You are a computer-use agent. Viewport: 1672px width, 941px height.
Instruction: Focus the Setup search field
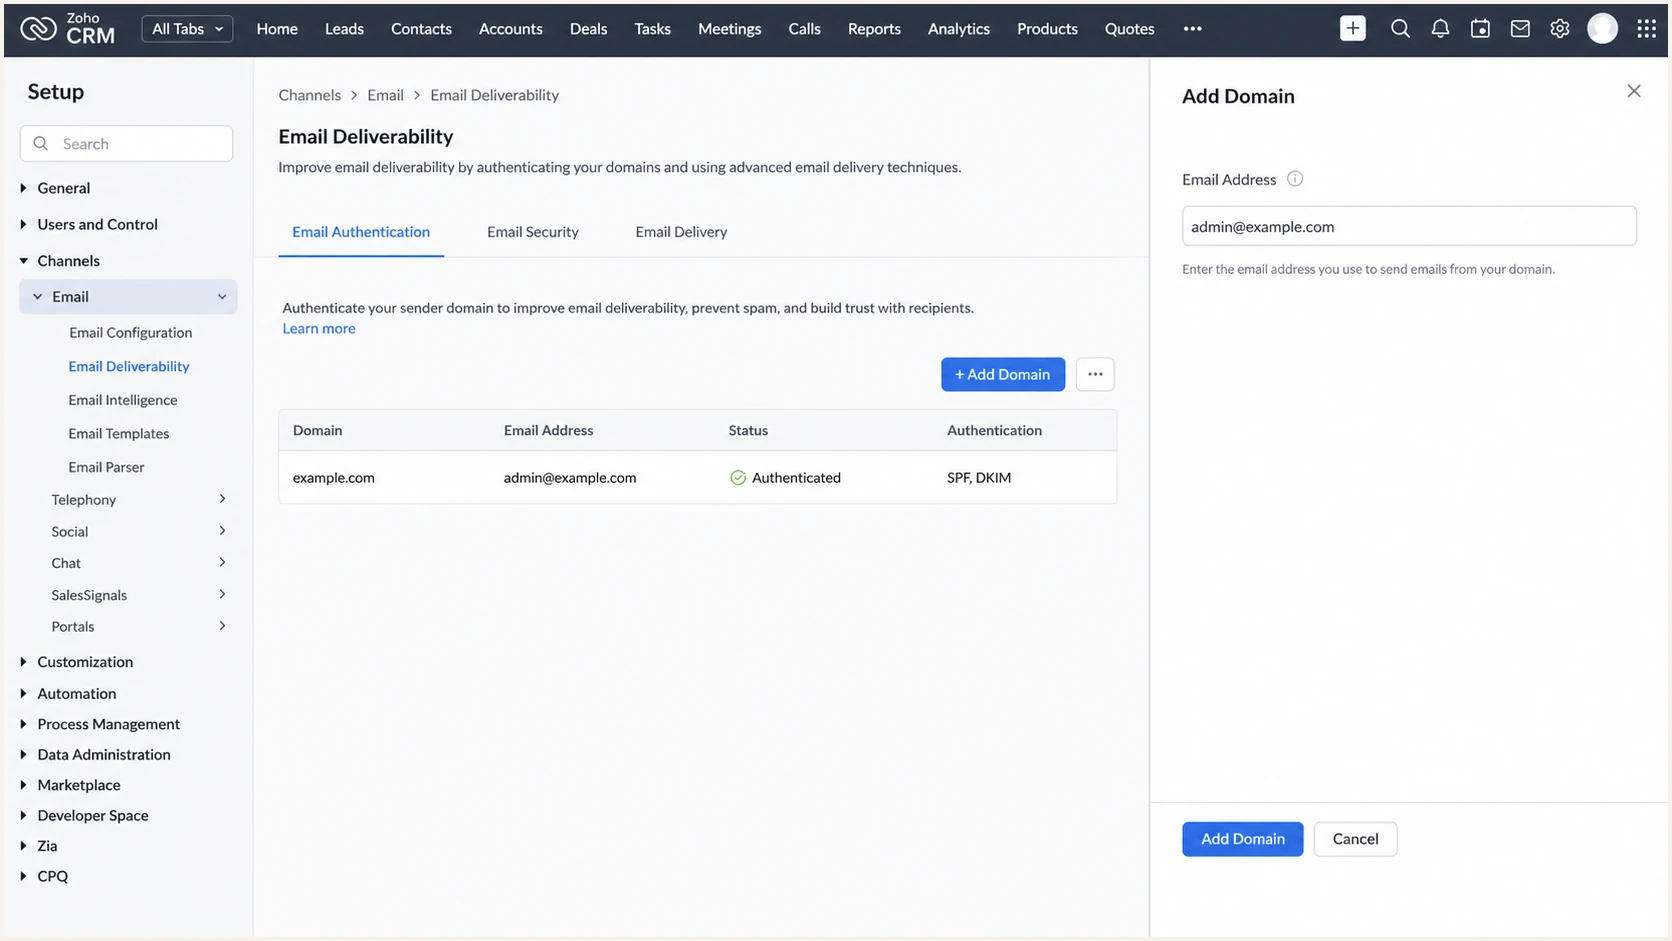126,144
